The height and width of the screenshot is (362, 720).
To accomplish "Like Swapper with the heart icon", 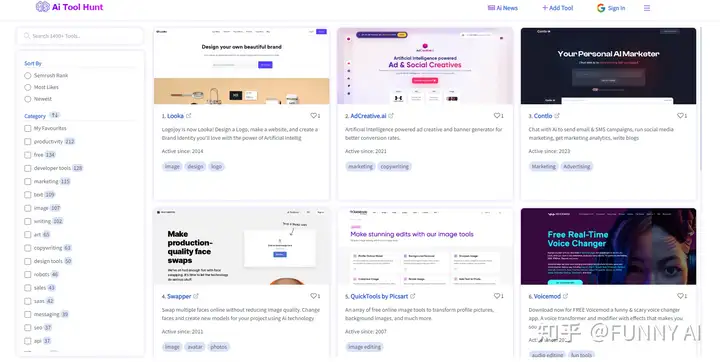I will [x=314, y=296].
